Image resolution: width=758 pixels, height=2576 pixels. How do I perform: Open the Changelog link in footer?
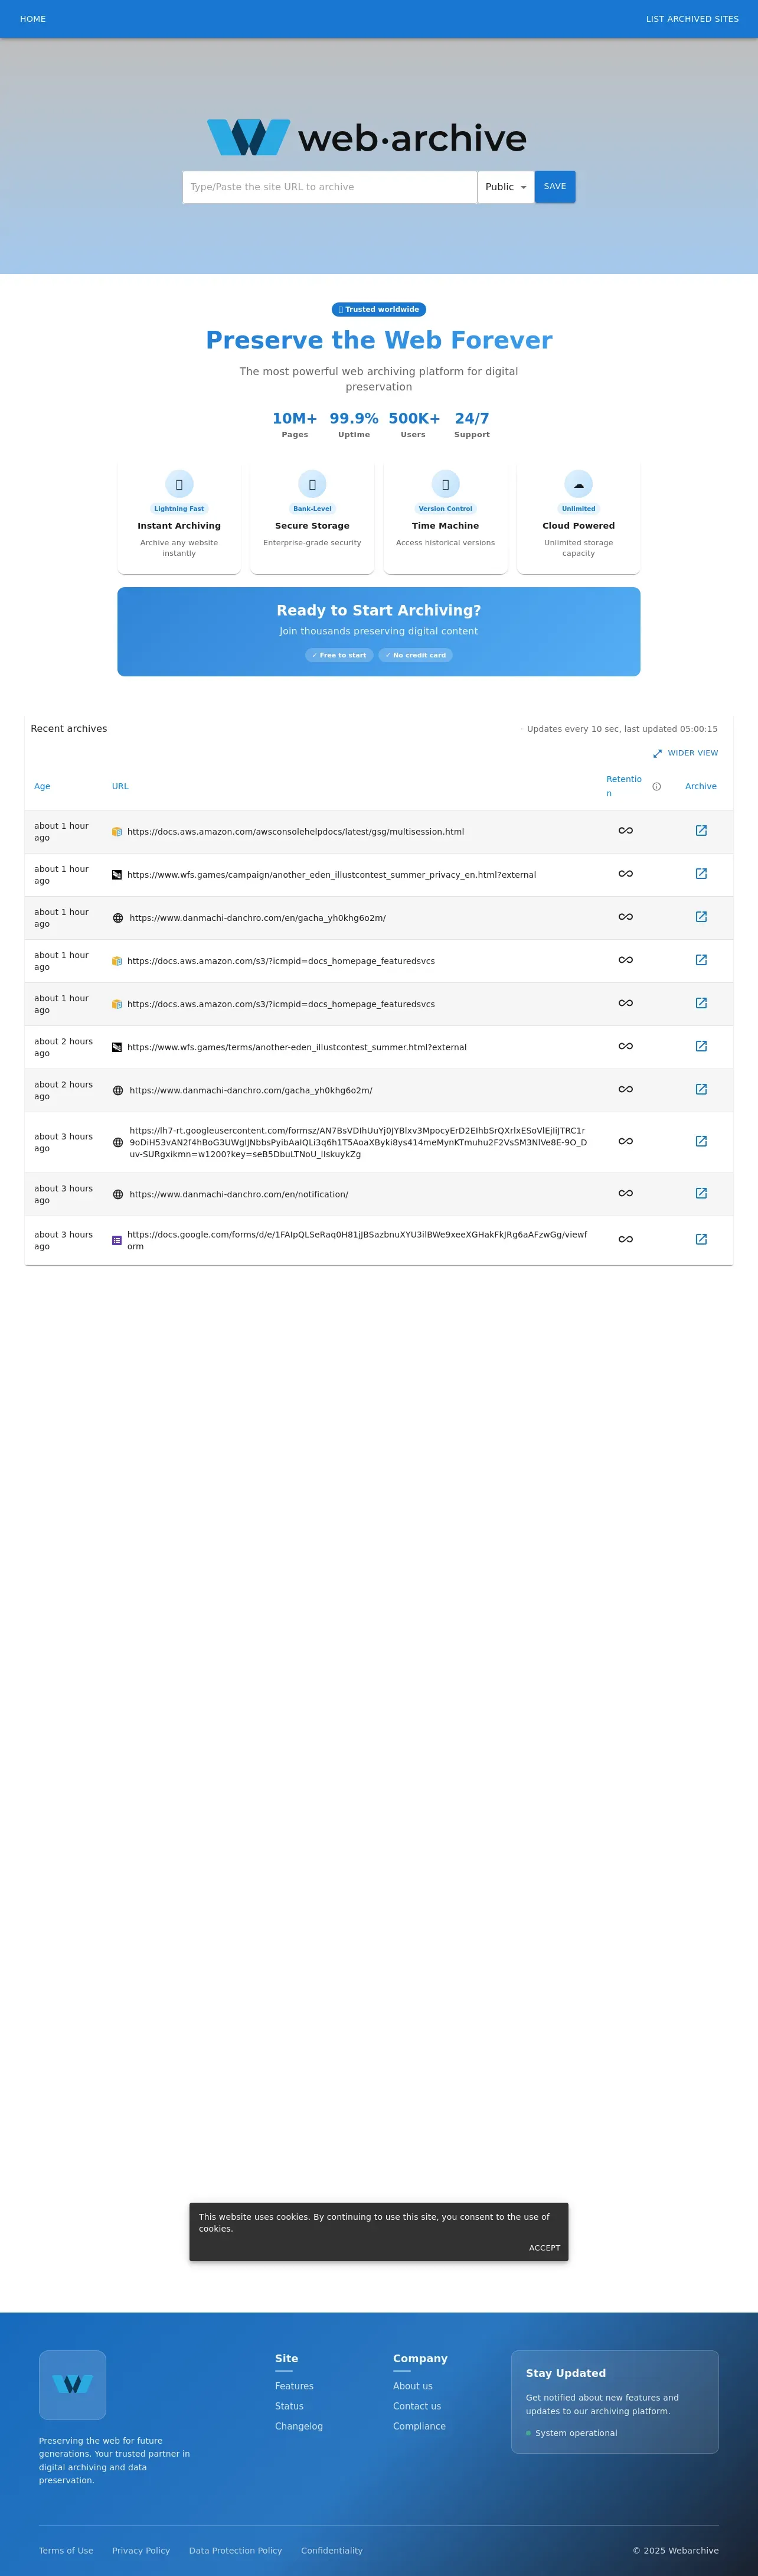click(x=299, y=2426)
